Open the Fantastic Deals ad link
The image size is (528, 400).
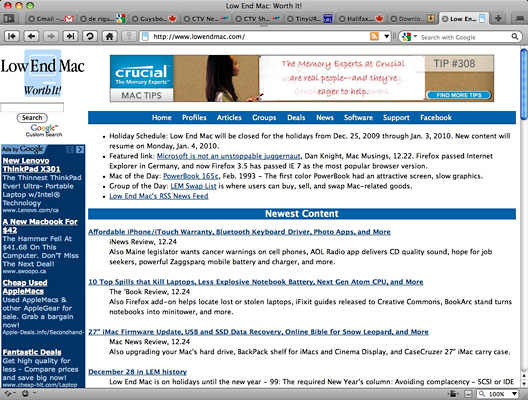click(32, 352)
